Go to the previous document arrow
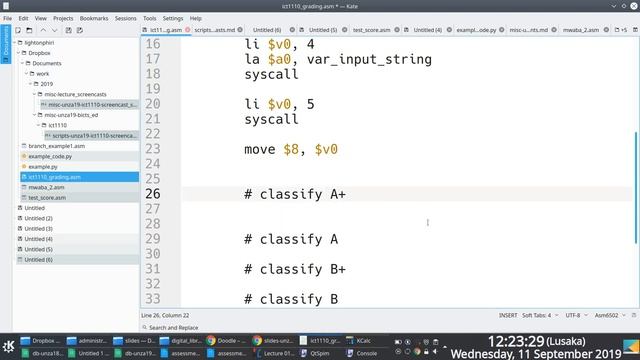Screen dimensions: 640x360 coord(43,30)
